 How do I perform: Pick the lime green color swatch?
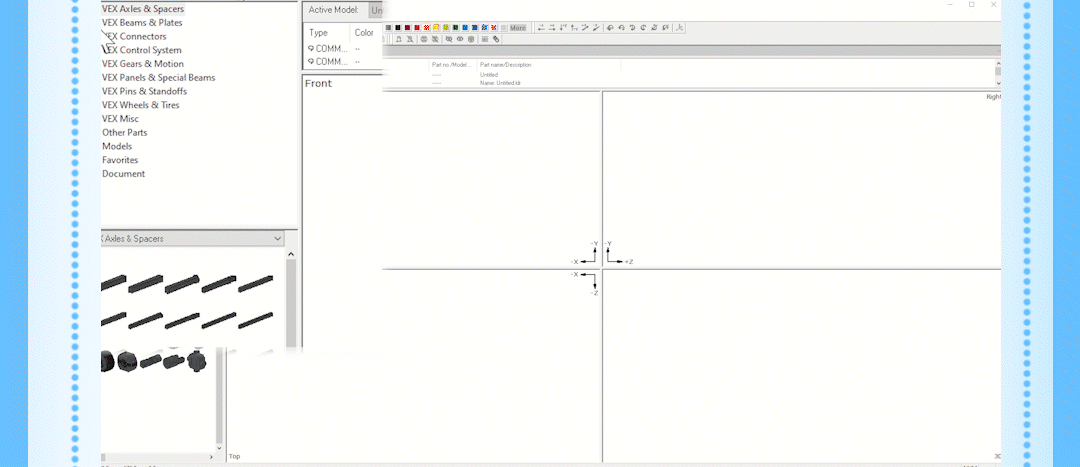[446, 28]
